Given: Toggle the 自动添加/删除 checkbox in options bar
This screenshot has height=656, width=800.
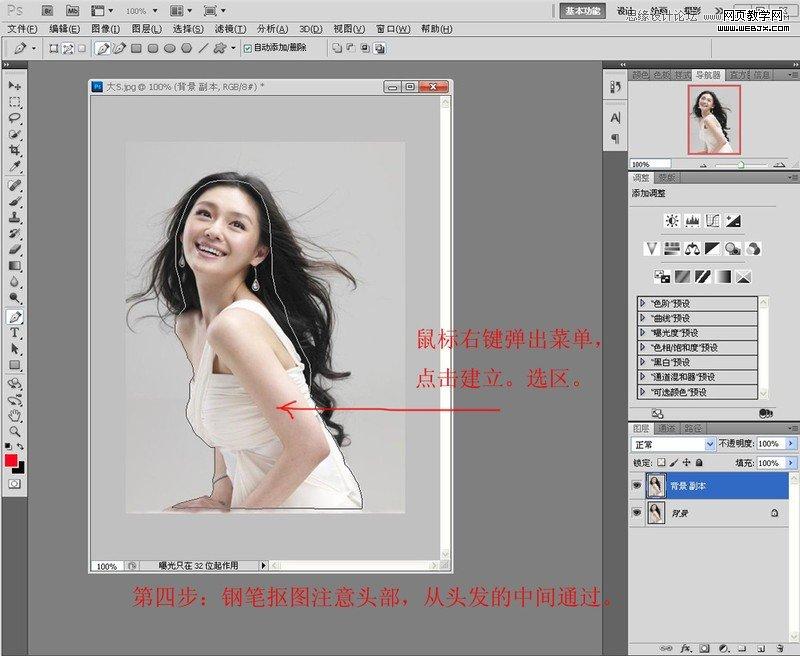Looking at the screenshot, I should pos(246,48).
